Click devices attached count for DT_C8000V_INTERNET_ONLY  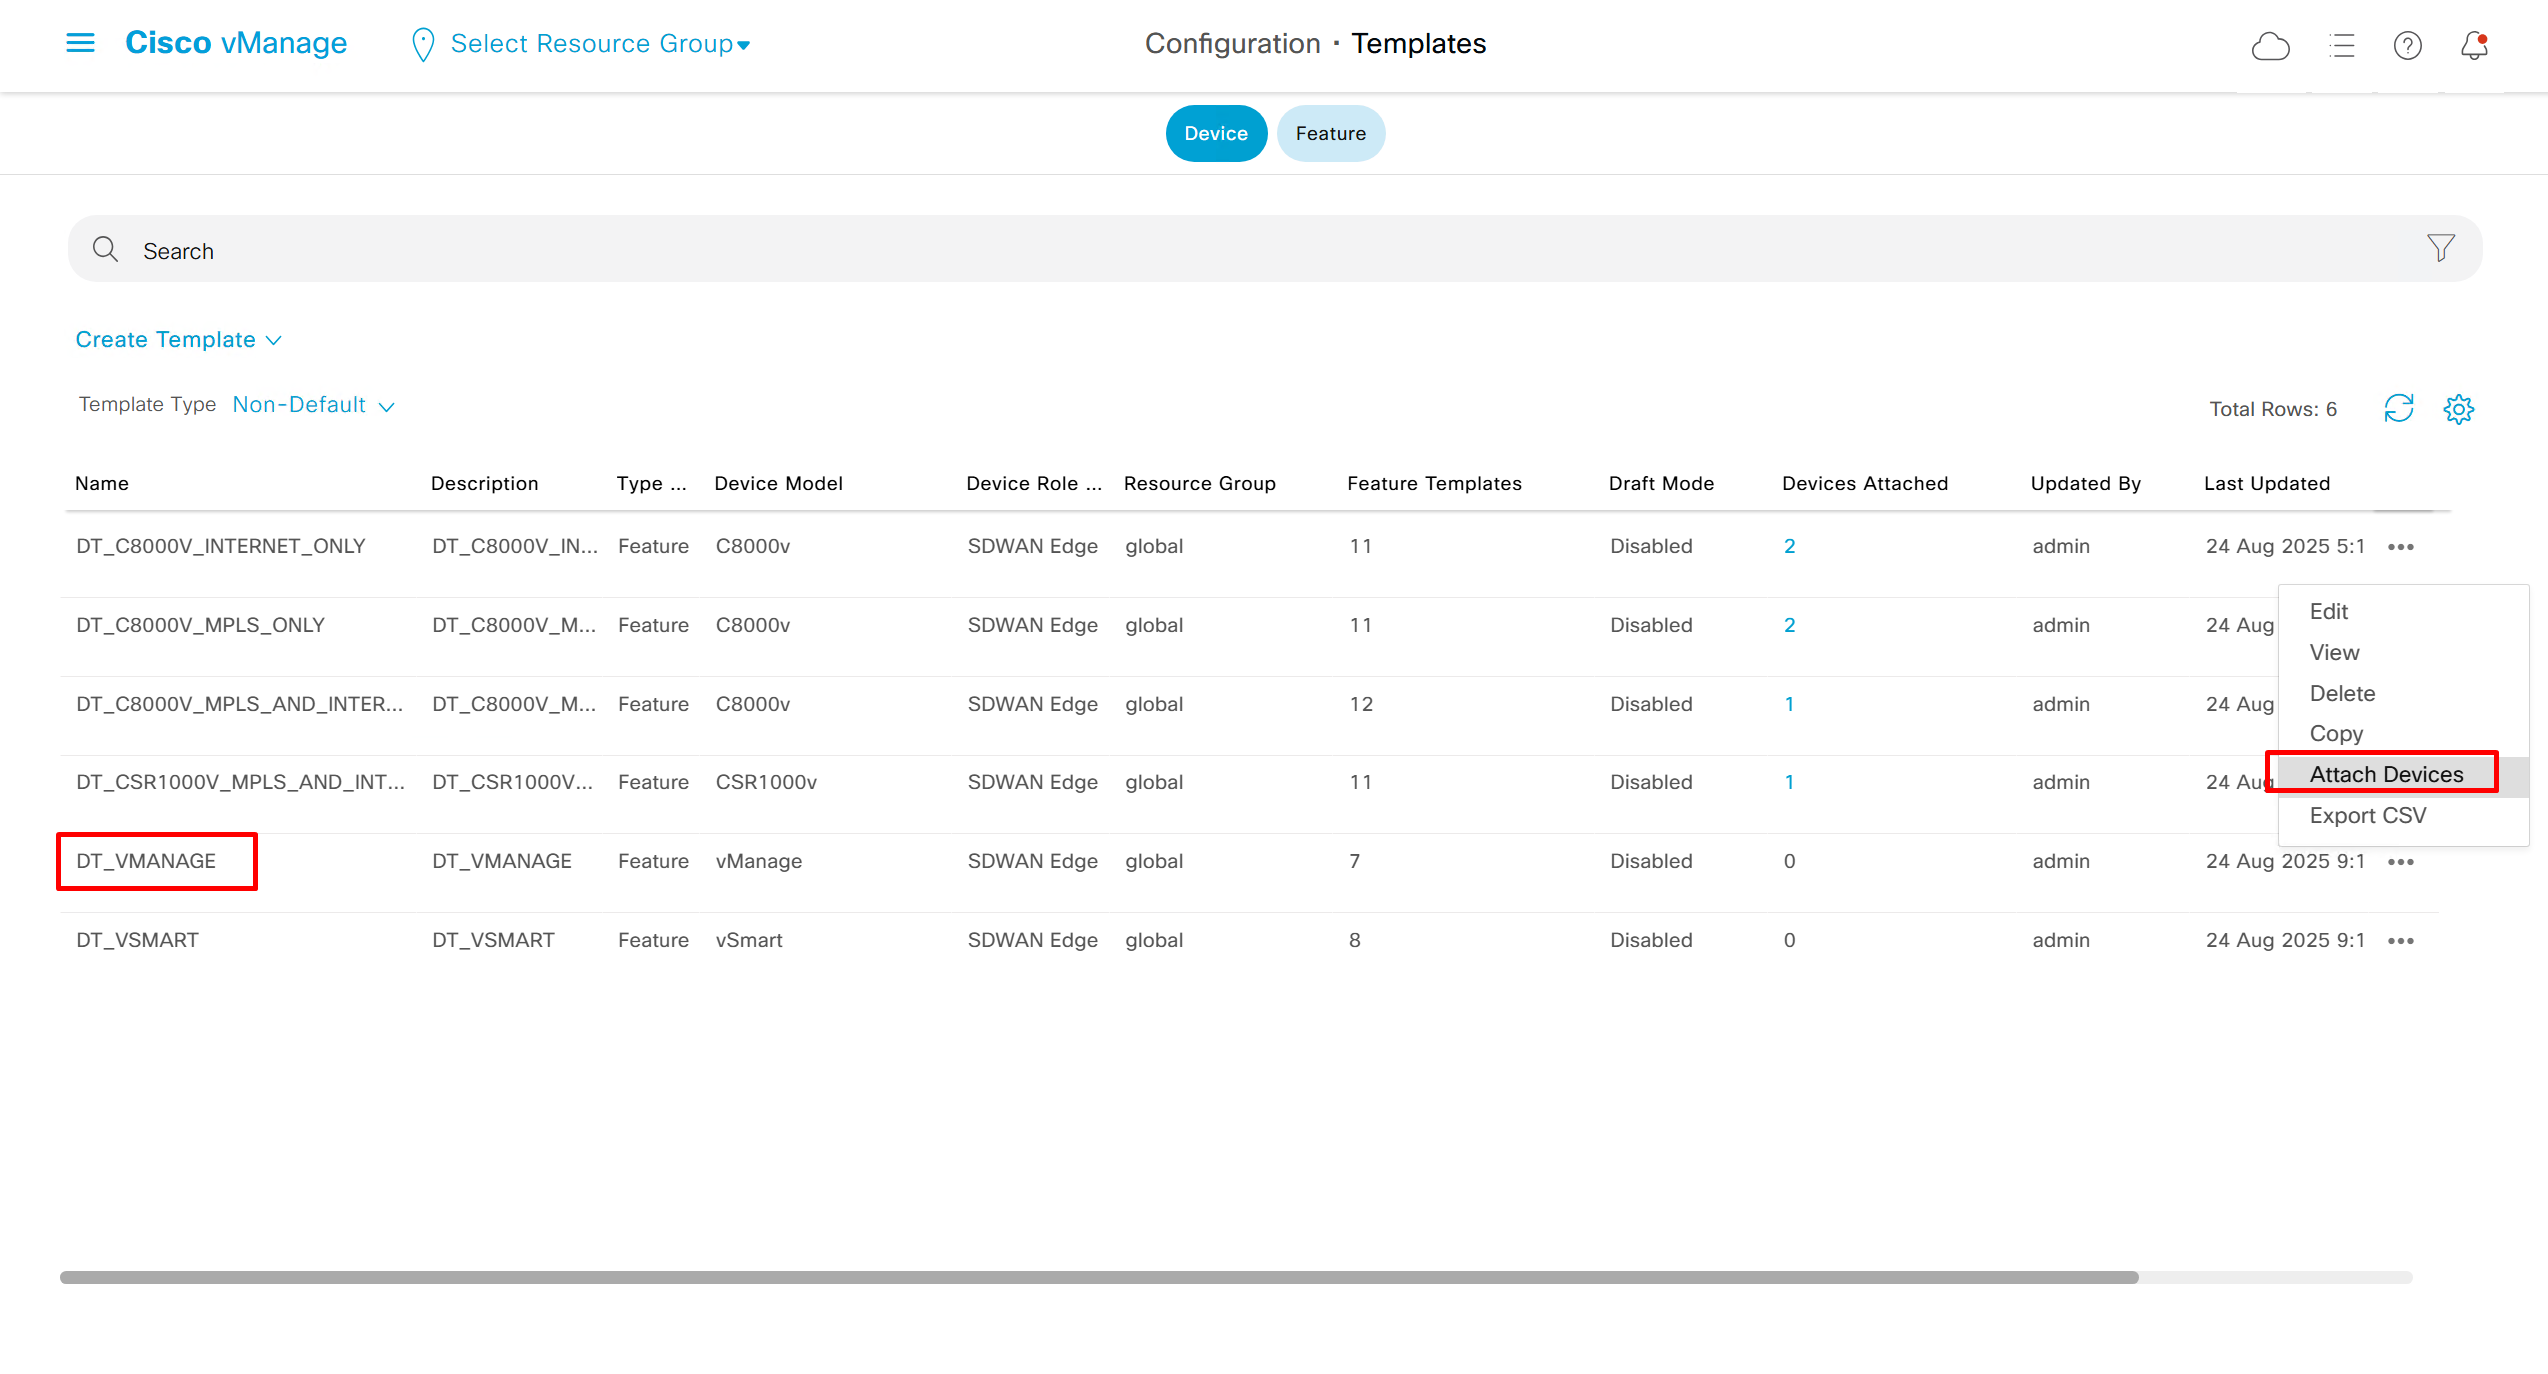point(1789,546)
